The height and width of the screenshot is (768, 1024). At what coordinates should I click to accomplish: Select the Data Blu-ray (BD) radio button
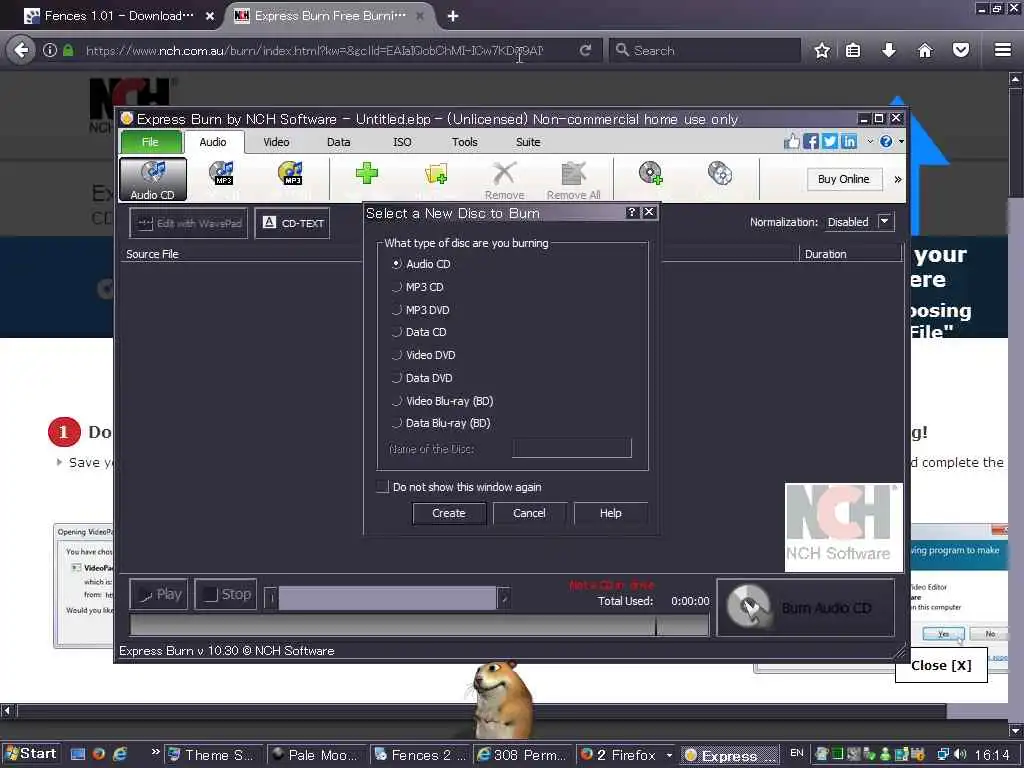[x=396, y=423]
